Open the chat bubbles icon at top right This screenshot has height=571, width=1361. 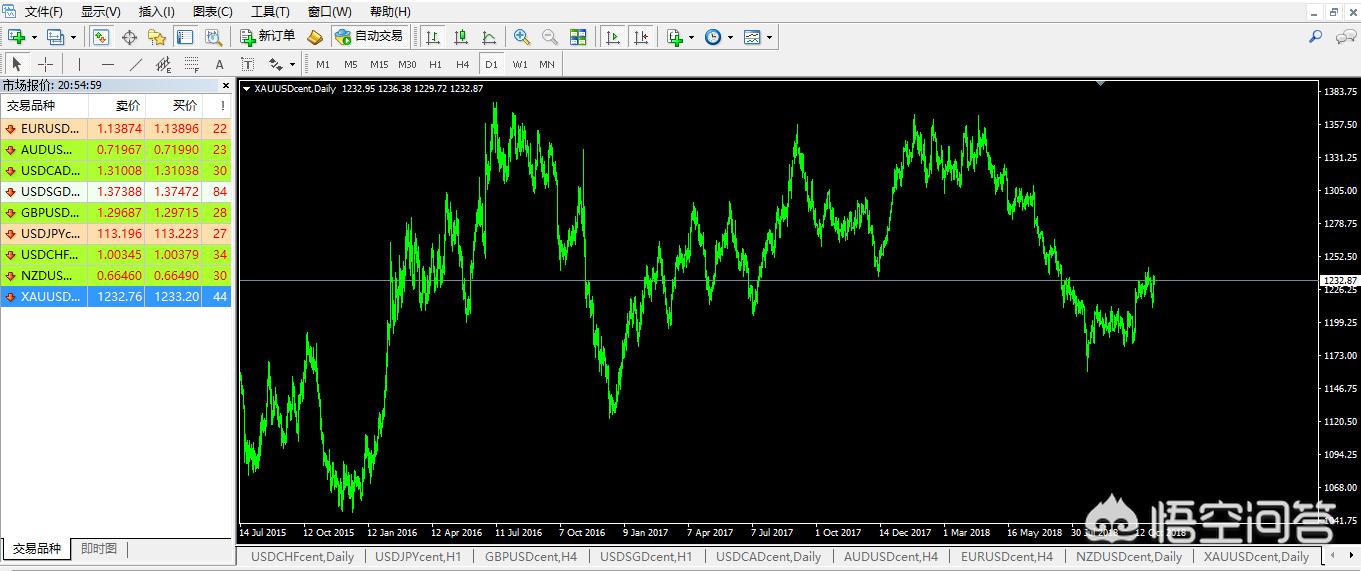pyautogui.click(x=1345, y=37)
